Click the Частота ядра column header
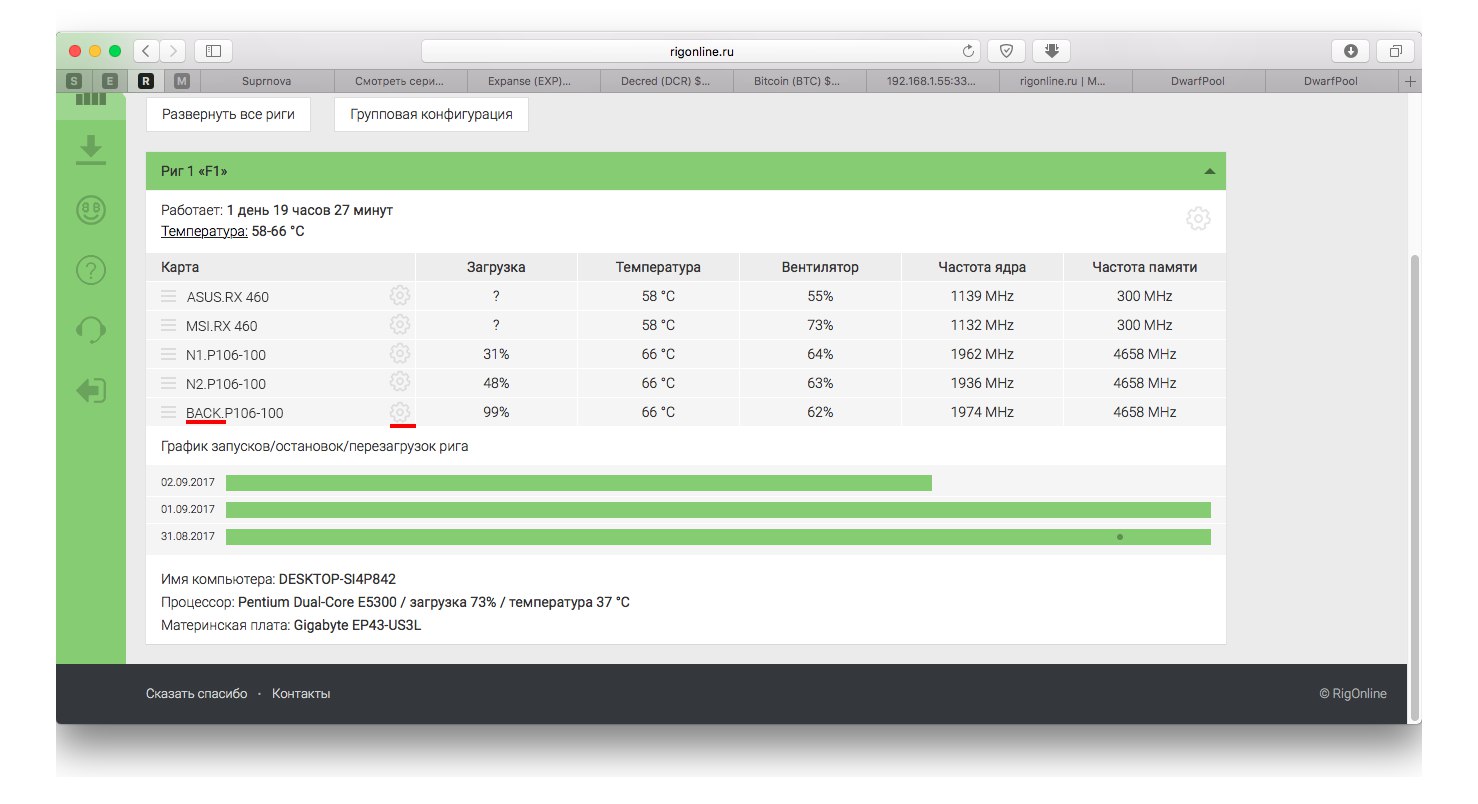Screen dimensions: 1478x804 [x=982, y=267]
